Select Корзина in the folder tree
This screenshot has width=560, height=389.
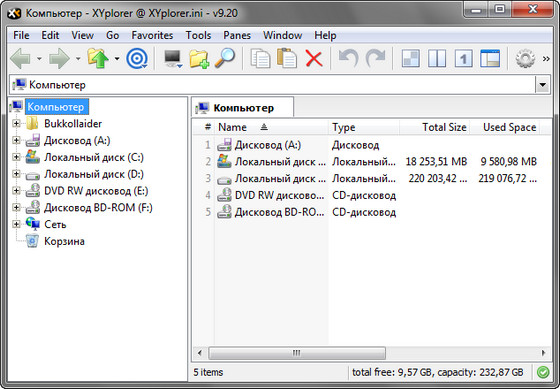pos(64,241)
